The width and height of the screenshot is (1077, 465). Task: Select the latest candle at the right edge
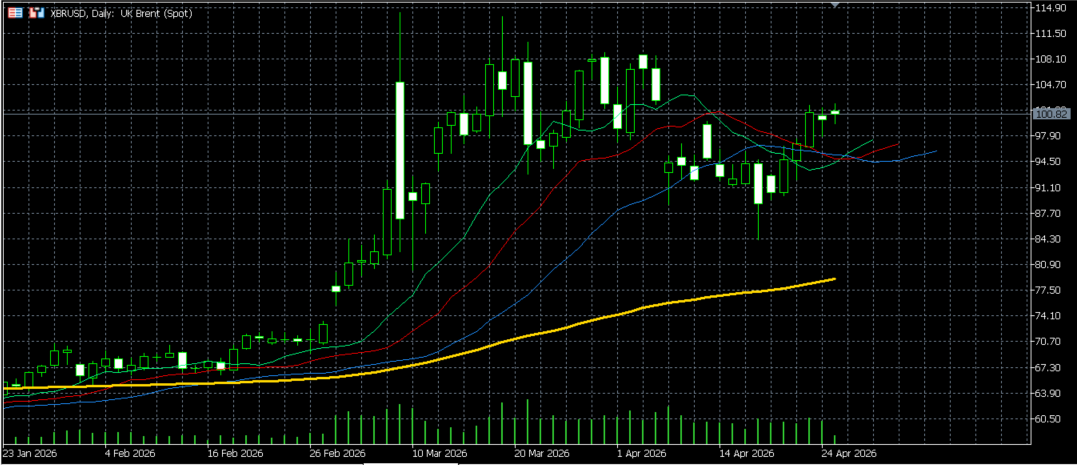point(835,113)
